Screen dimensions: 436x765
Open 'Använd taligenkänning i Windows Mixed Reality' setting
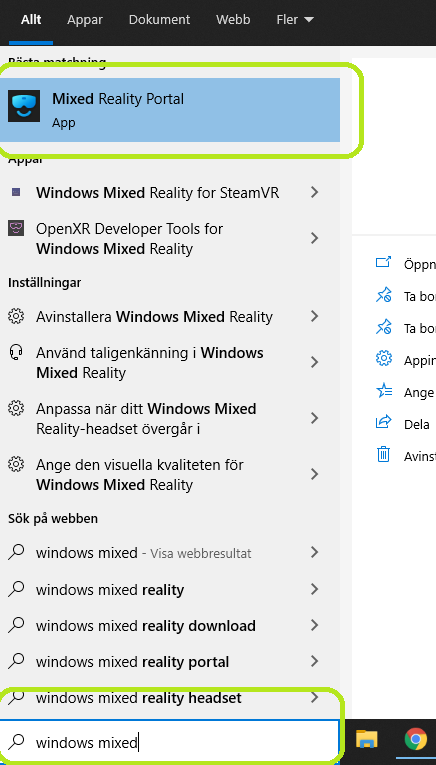click(x=170, y=362)
